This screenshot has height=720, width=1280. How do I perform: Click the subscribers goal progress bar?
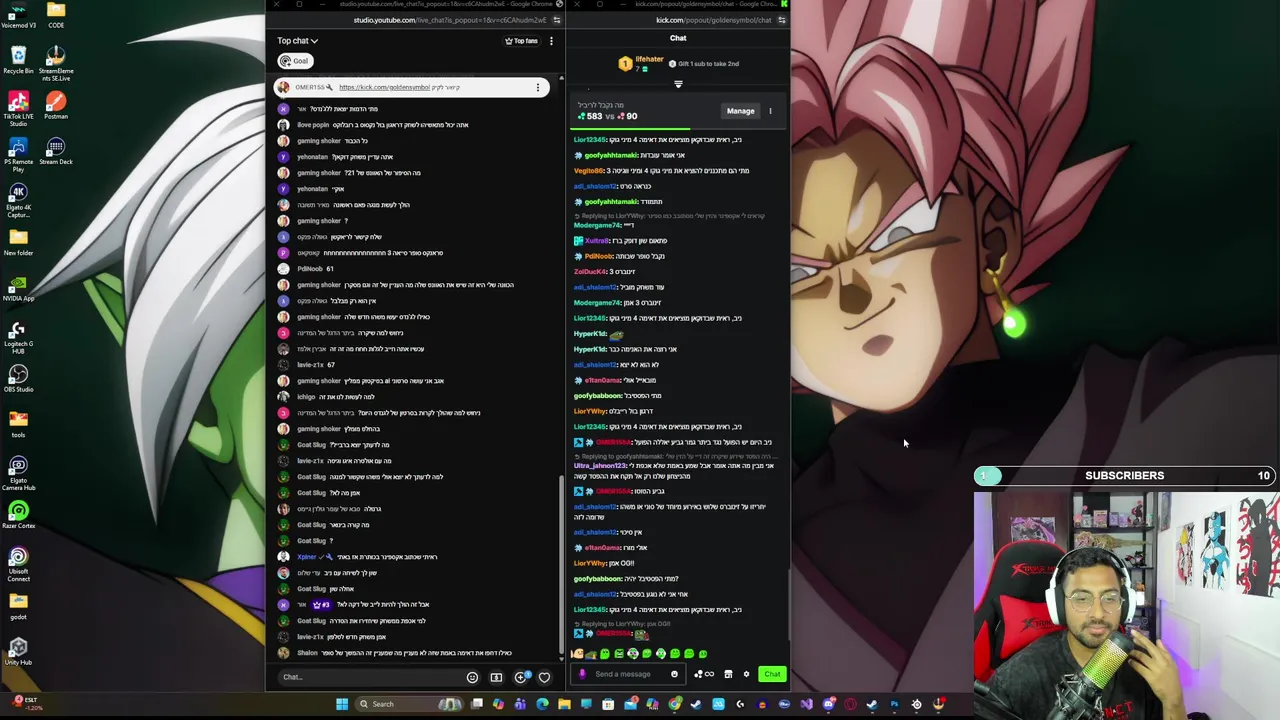pos(1125,476)
